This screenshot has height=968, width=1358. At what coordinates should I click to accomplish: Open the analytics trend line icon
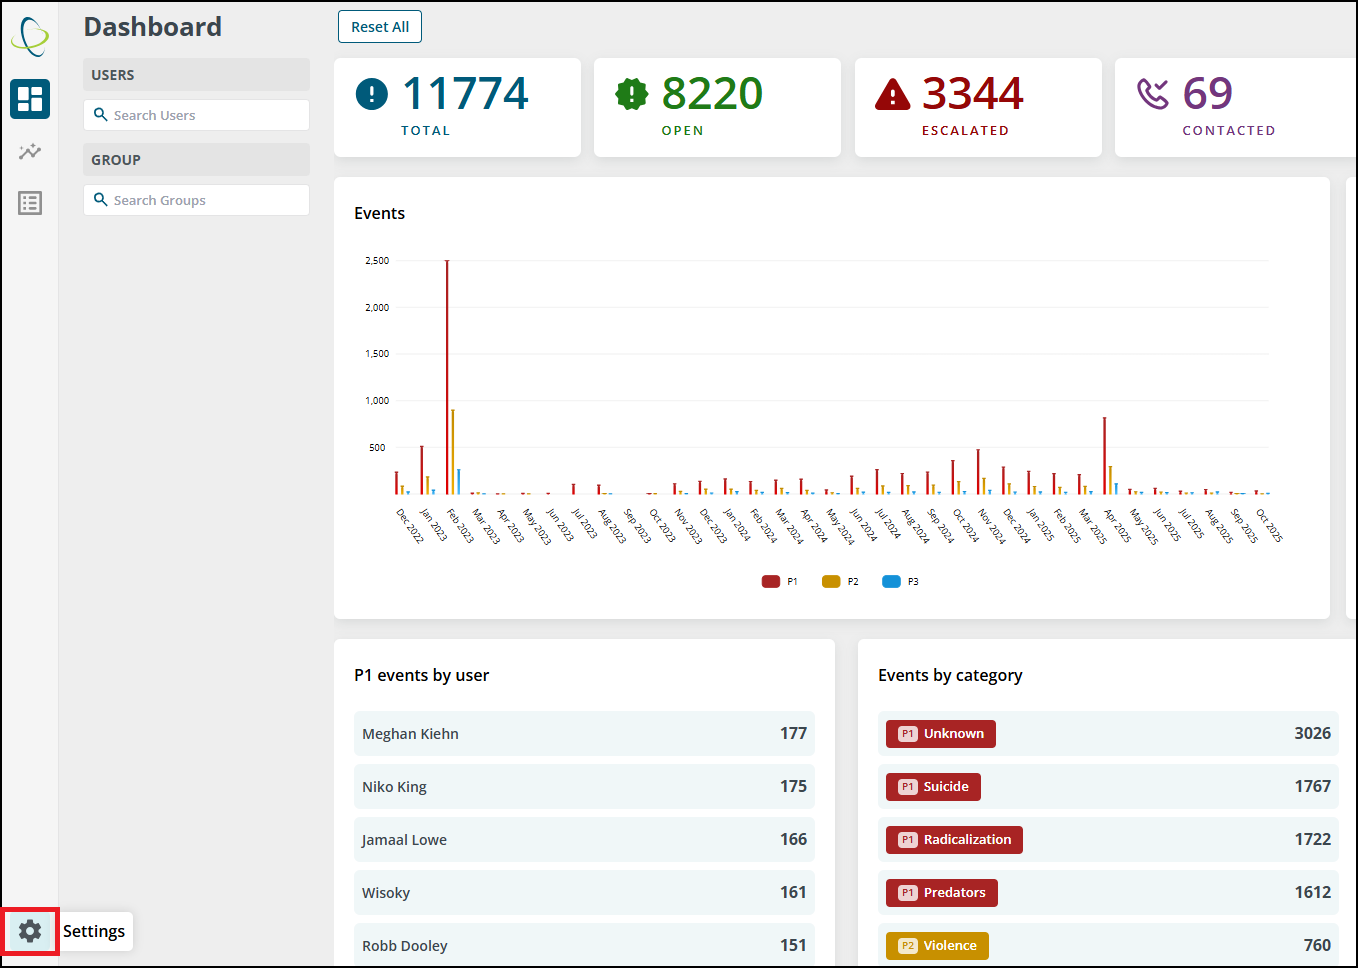coord(30,152)
